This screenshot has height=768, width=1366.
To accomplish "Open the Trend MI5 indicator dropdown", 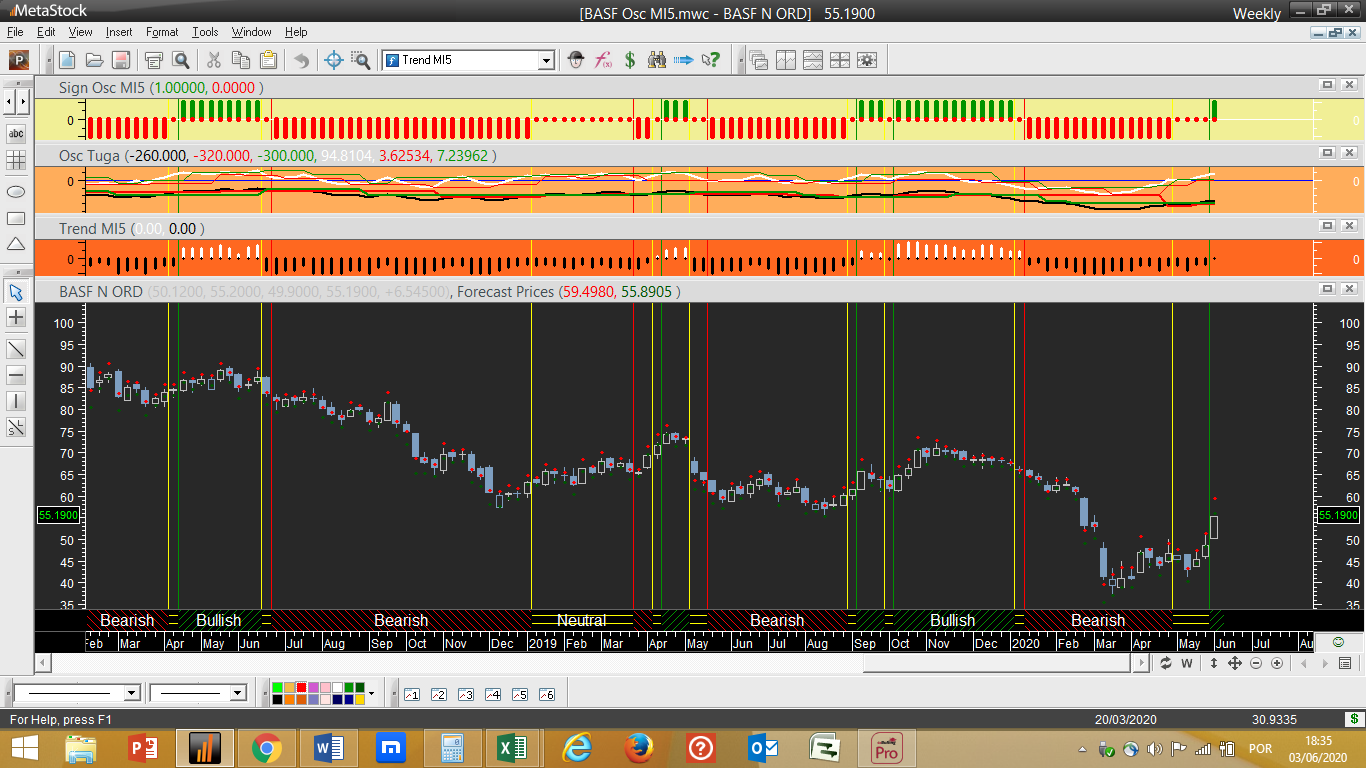I will [546, 60].
